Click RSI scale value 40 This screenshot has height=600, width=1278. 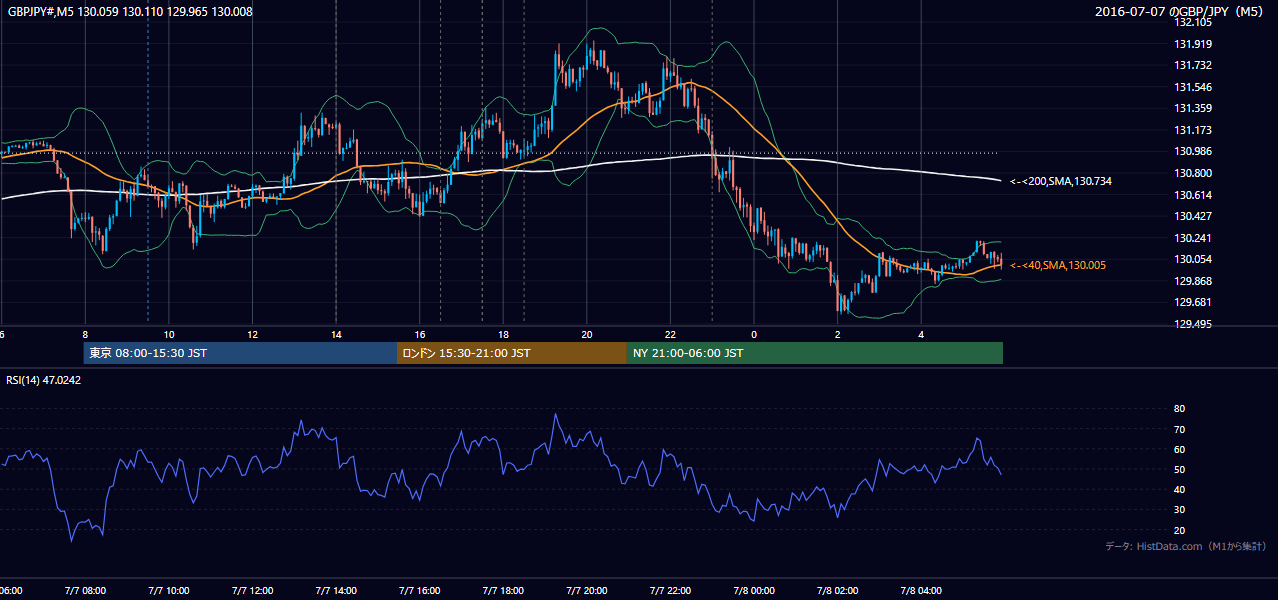[x=1179, y=489]
